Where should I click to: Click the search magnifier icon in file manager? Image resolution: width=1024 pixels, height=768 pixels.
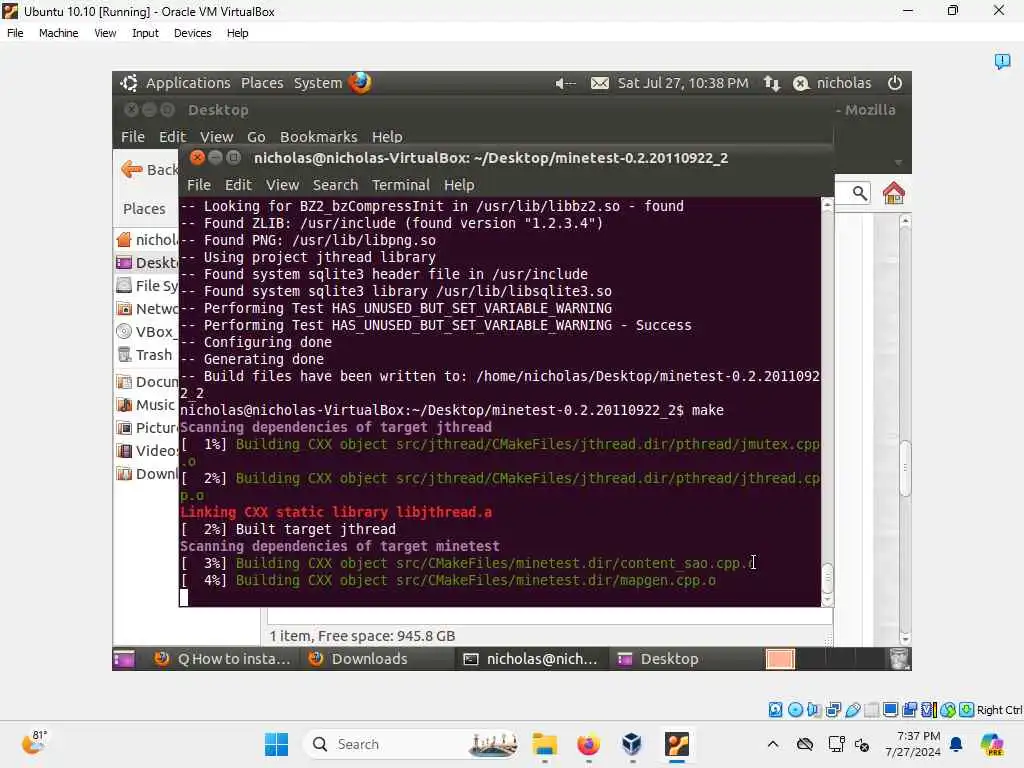859,193
